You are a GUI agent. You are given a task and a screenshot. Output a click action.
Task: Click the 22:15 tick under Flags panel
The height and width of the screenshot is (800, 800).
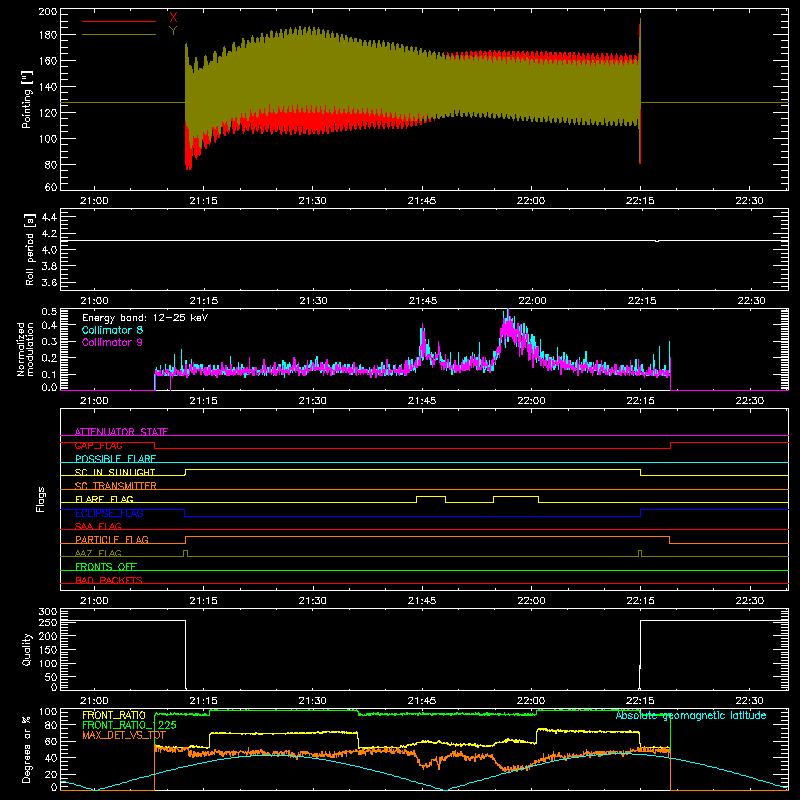pos(640,601)
